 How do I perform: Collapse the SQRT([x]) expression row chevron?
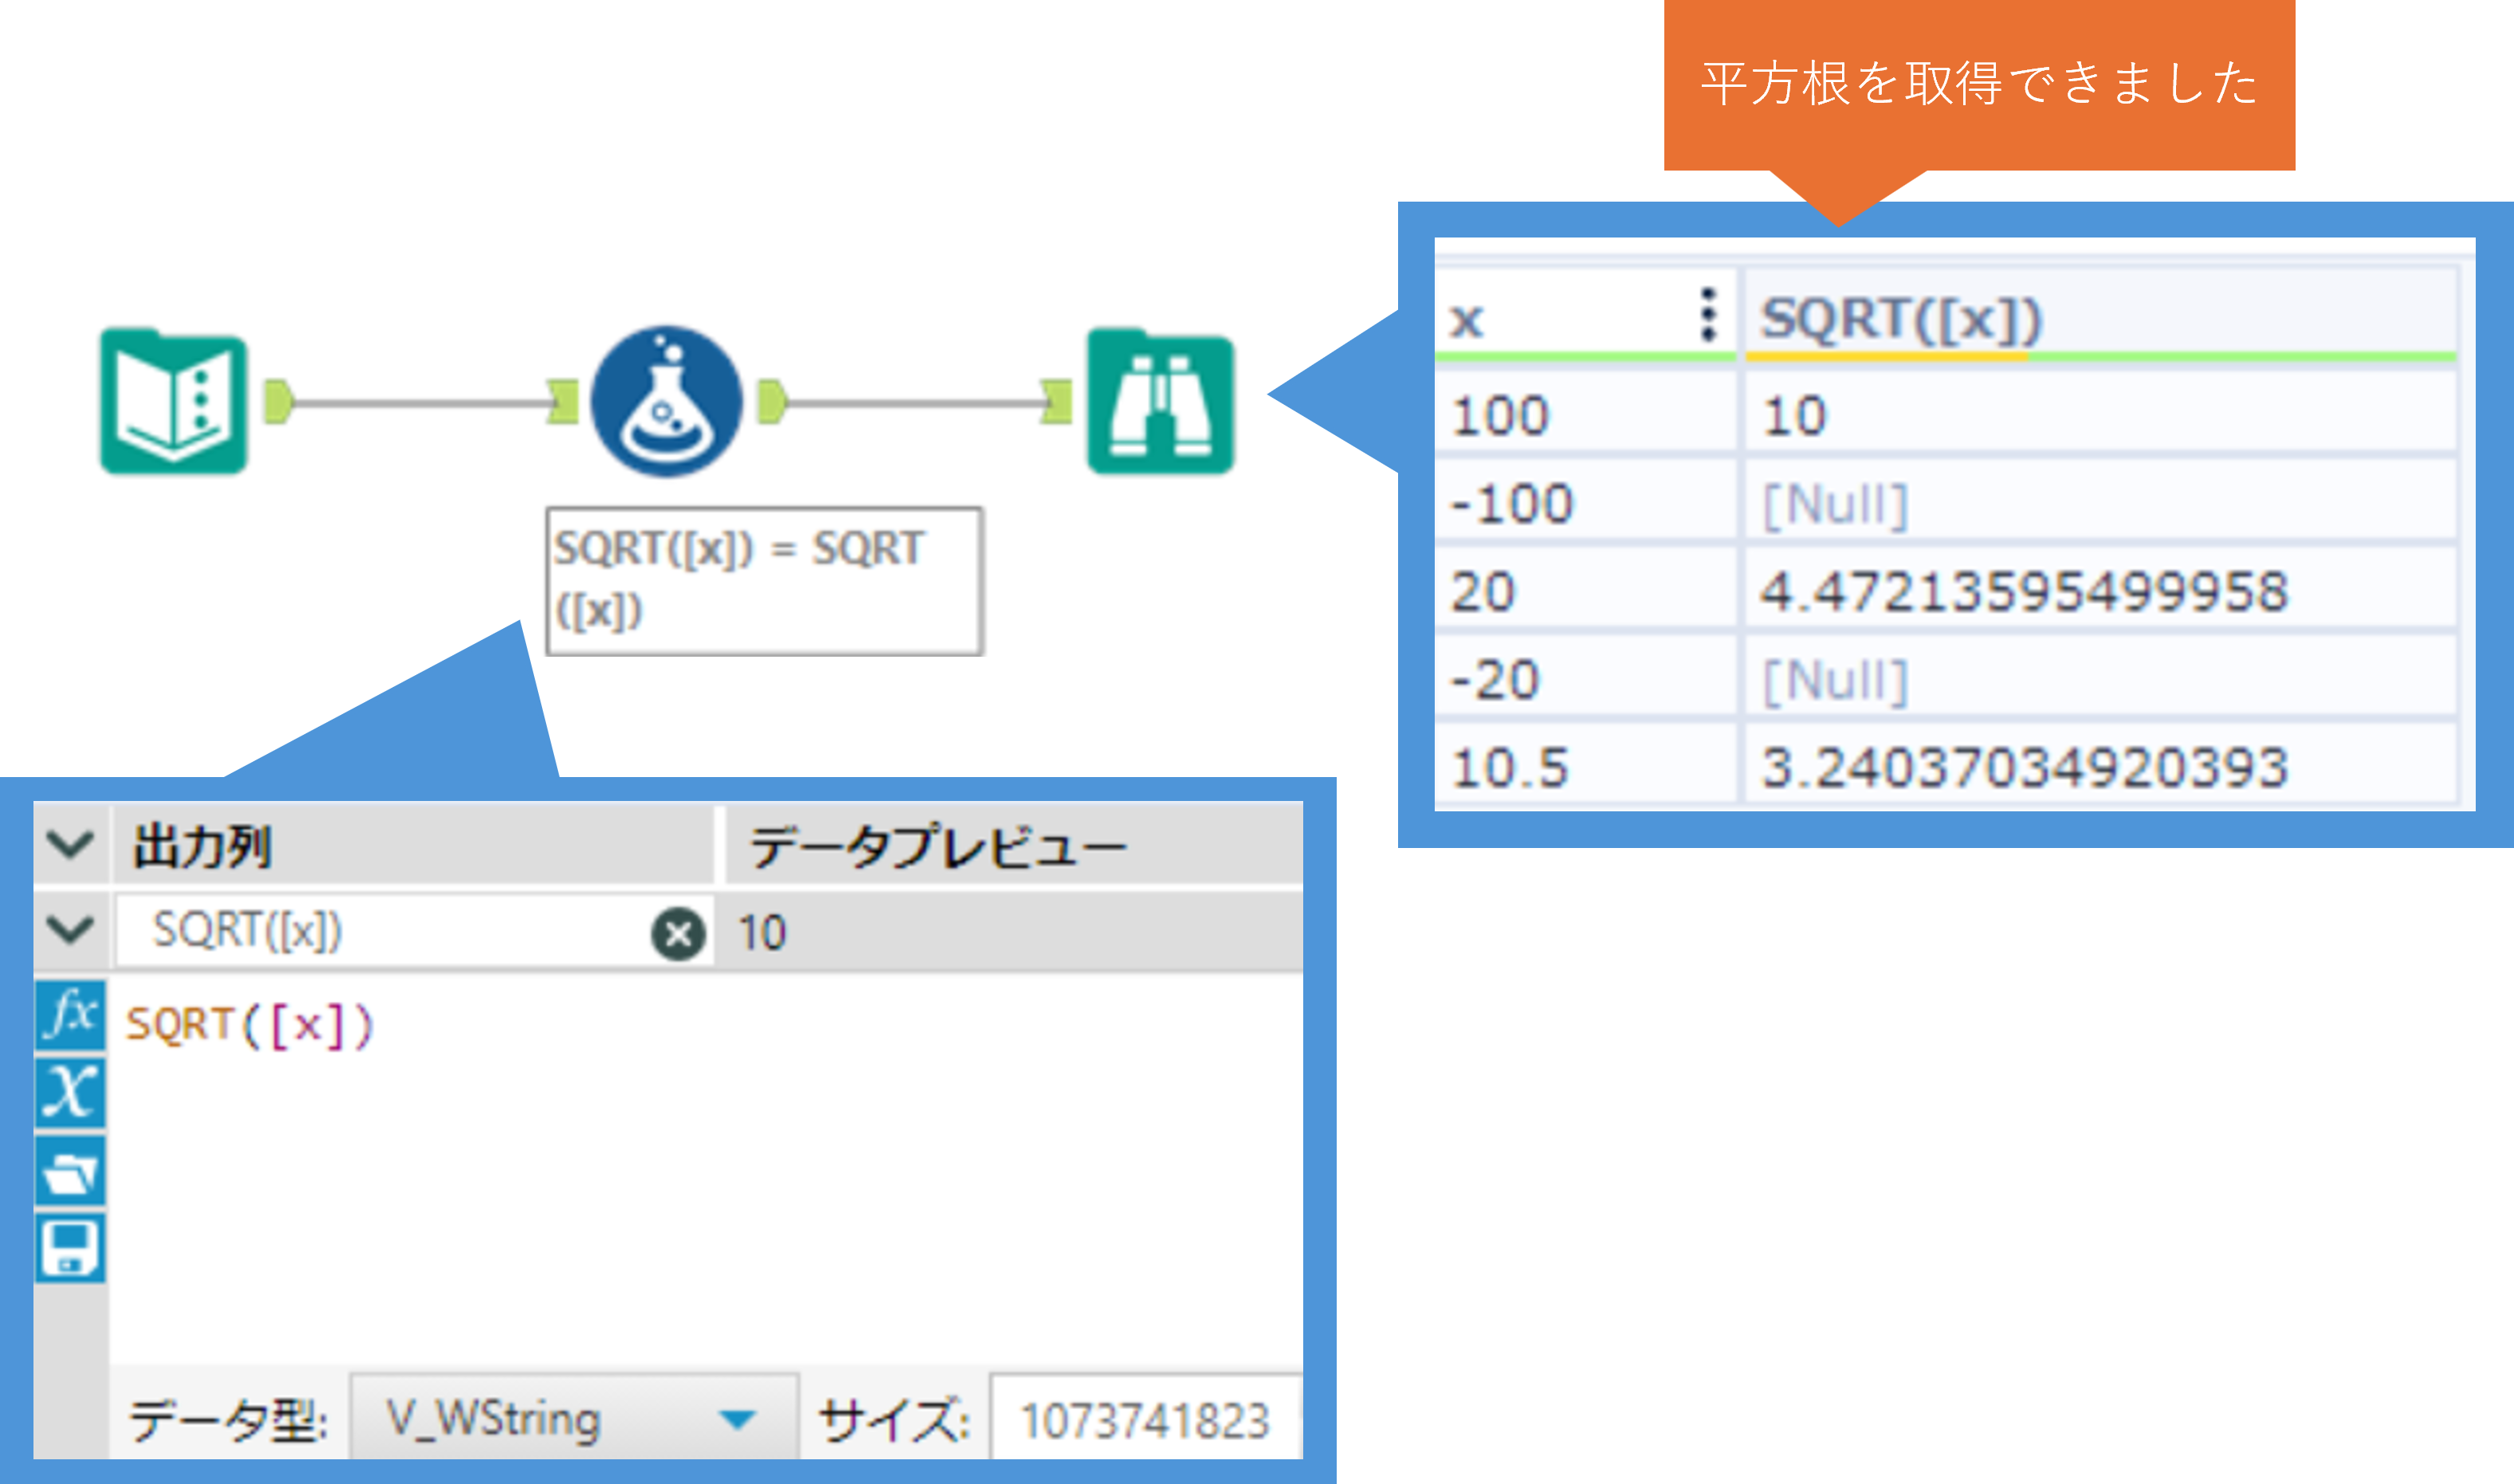click(70, 930)
